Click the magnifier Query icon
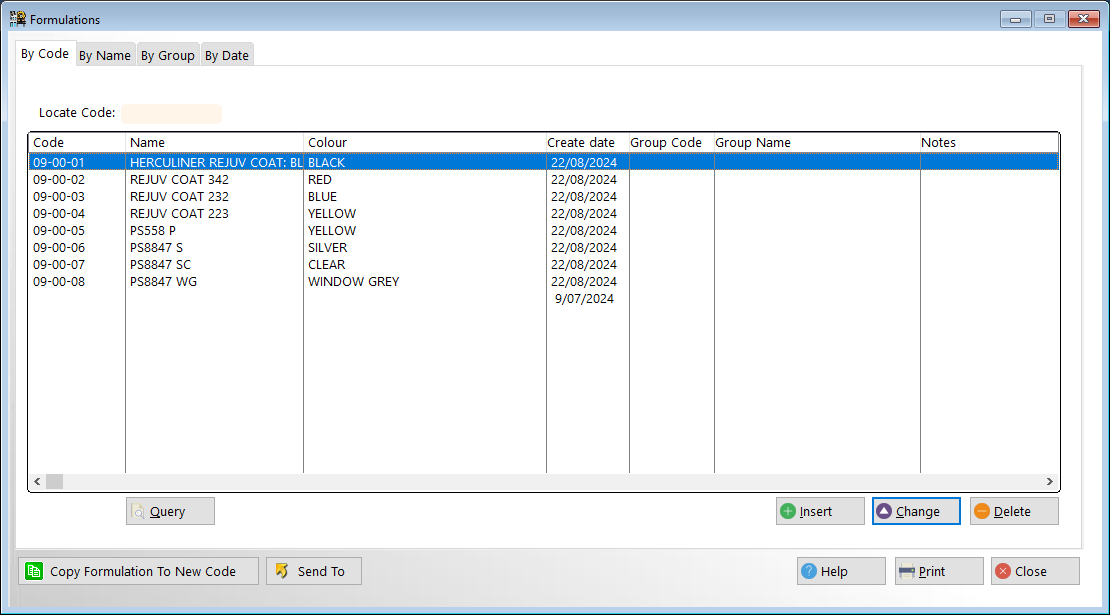 139,511
